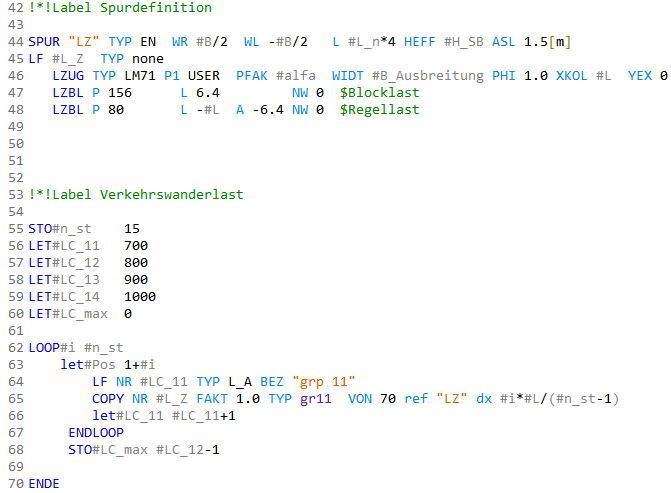671x493 pixels.
Task: Click #LC_12-1 on line 68
Action: click(x=188, y=450)
